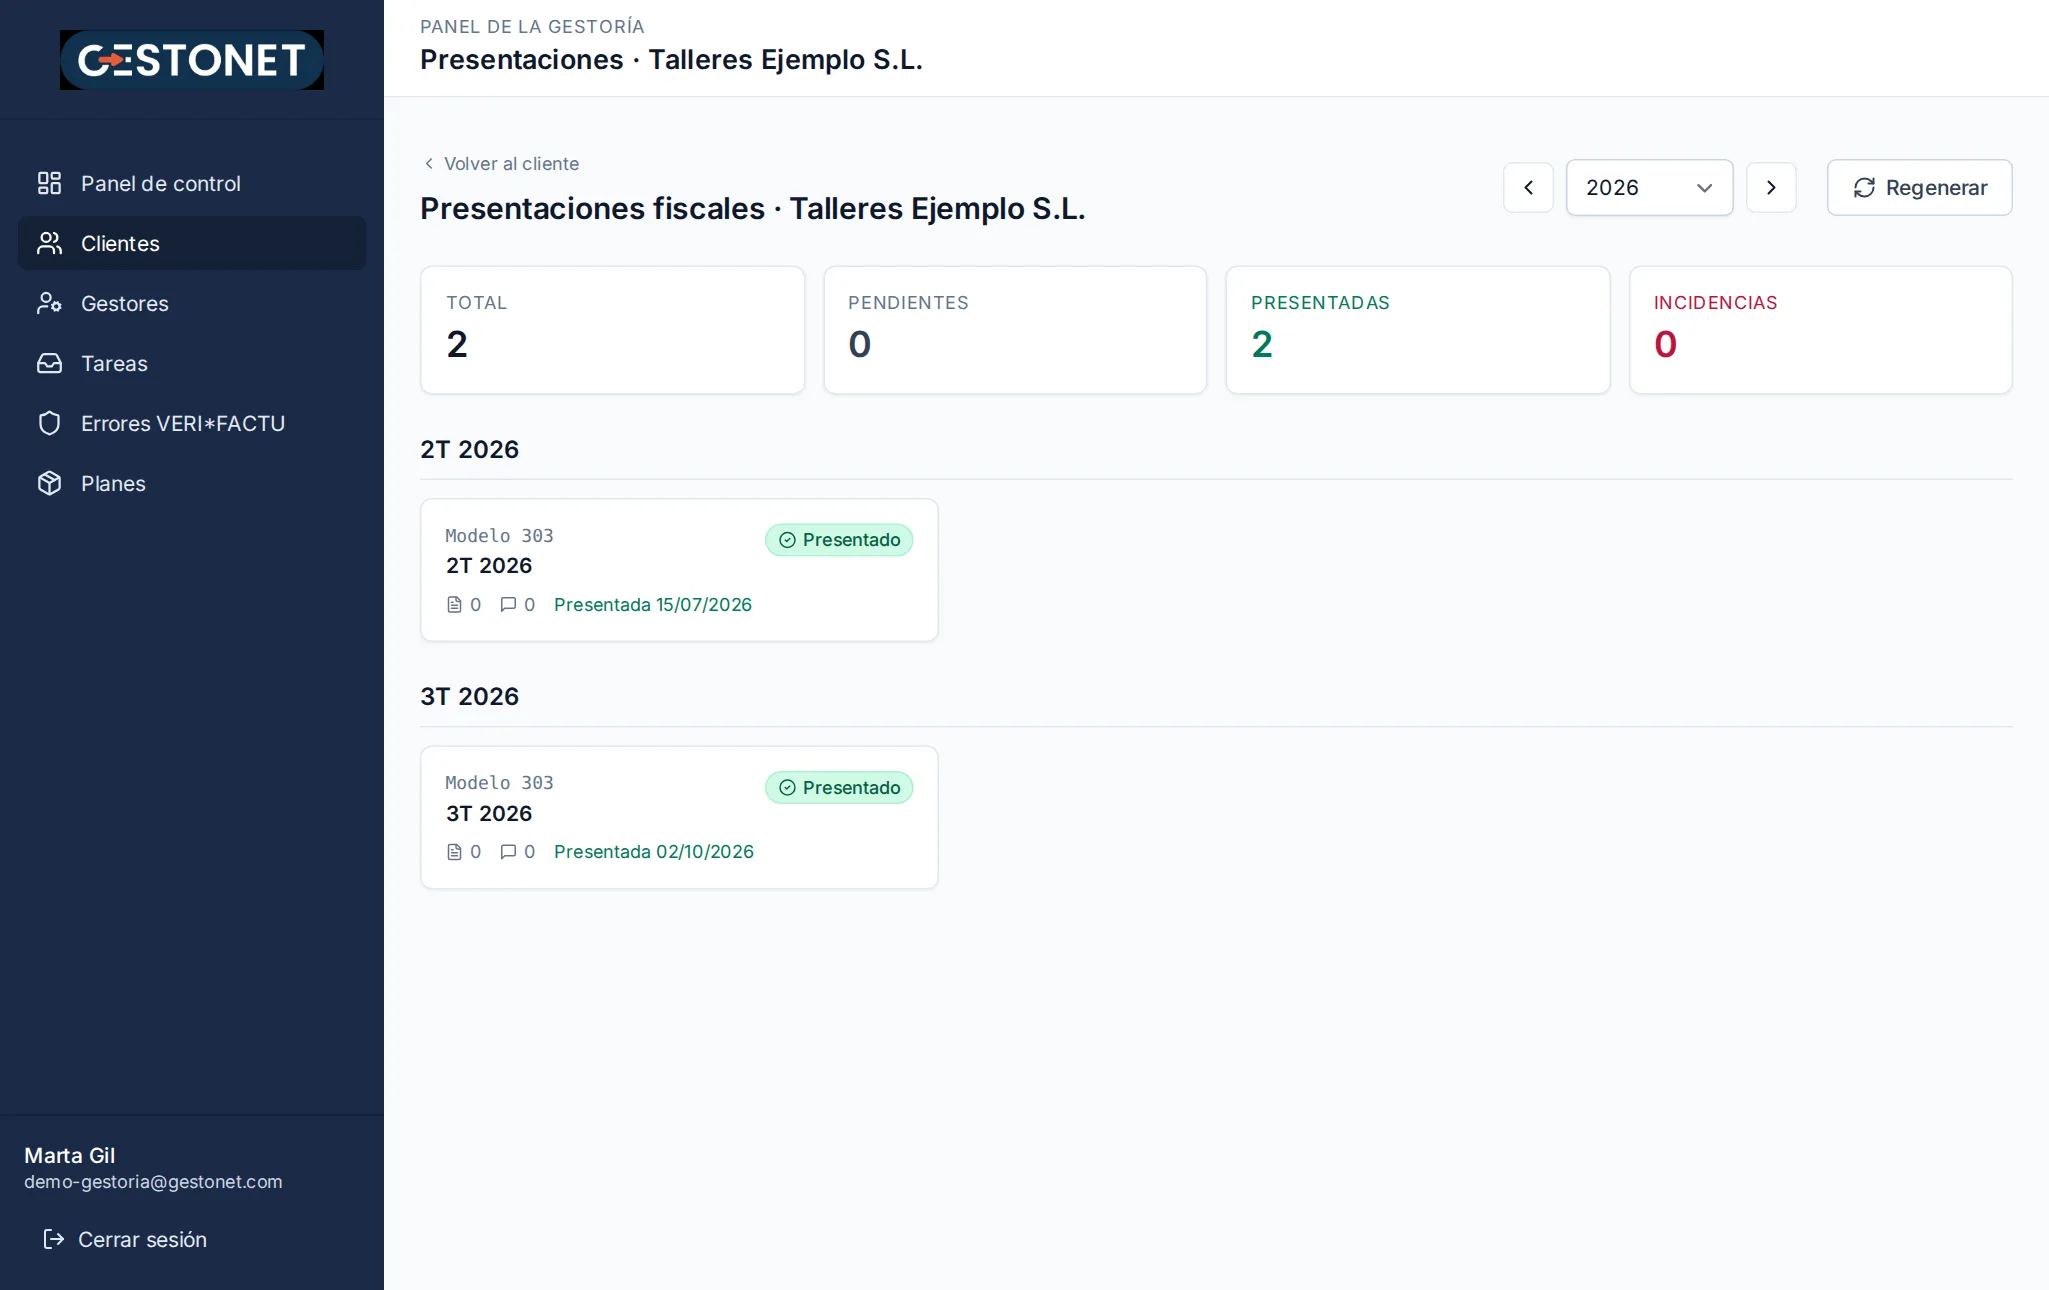Open Errores VERI*FACTU menu item
2049x1290 pixels.
tap(192, 423)
